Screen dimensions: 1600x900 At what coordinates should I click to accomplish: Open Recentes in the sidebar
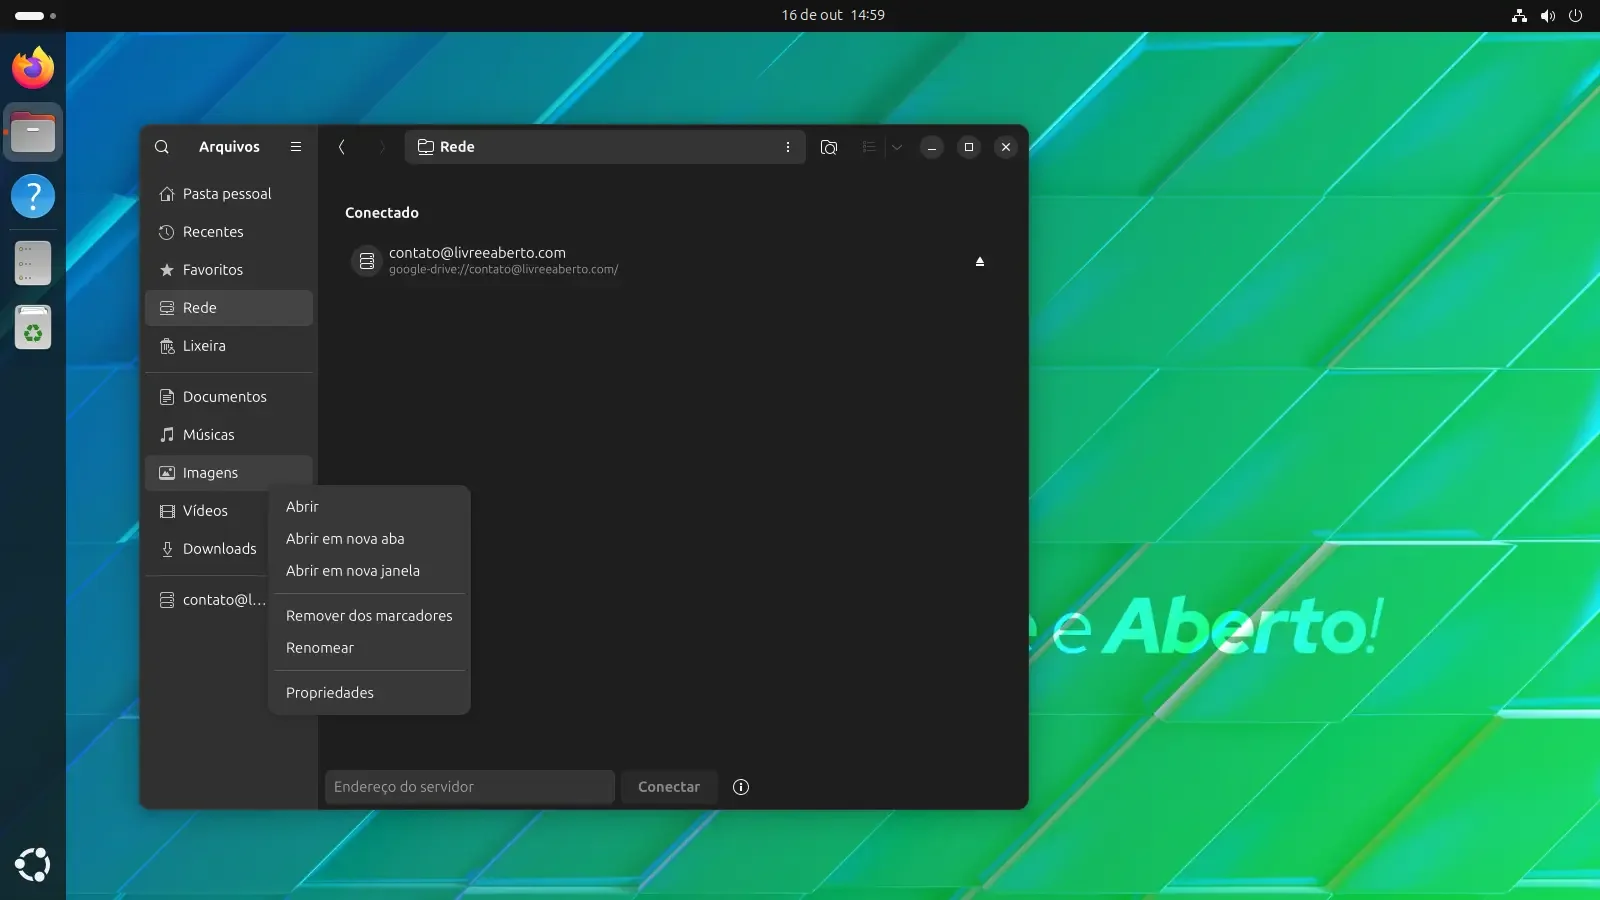[229, 232]
